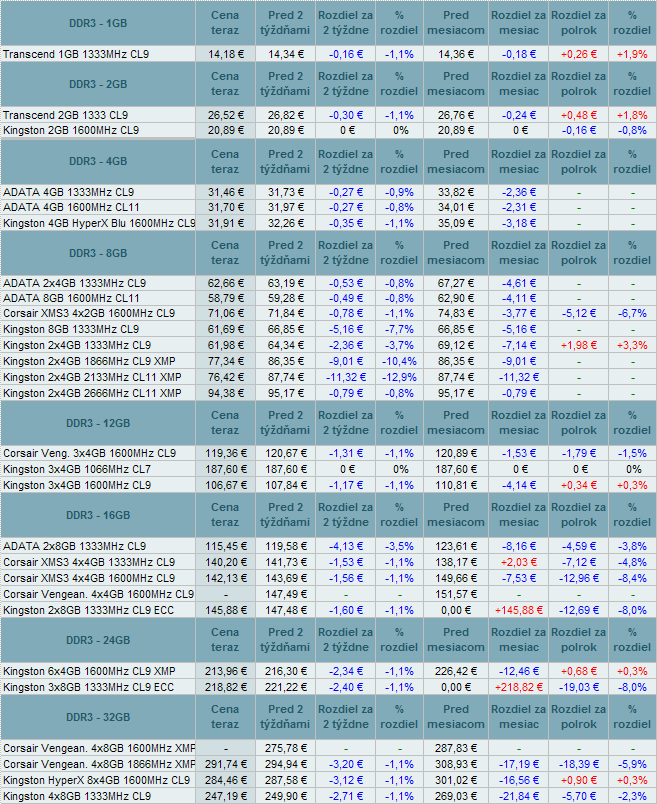Select the -21,84 € monthly difference value
This screenshot has height=804, width=657.
pos(519,796)
